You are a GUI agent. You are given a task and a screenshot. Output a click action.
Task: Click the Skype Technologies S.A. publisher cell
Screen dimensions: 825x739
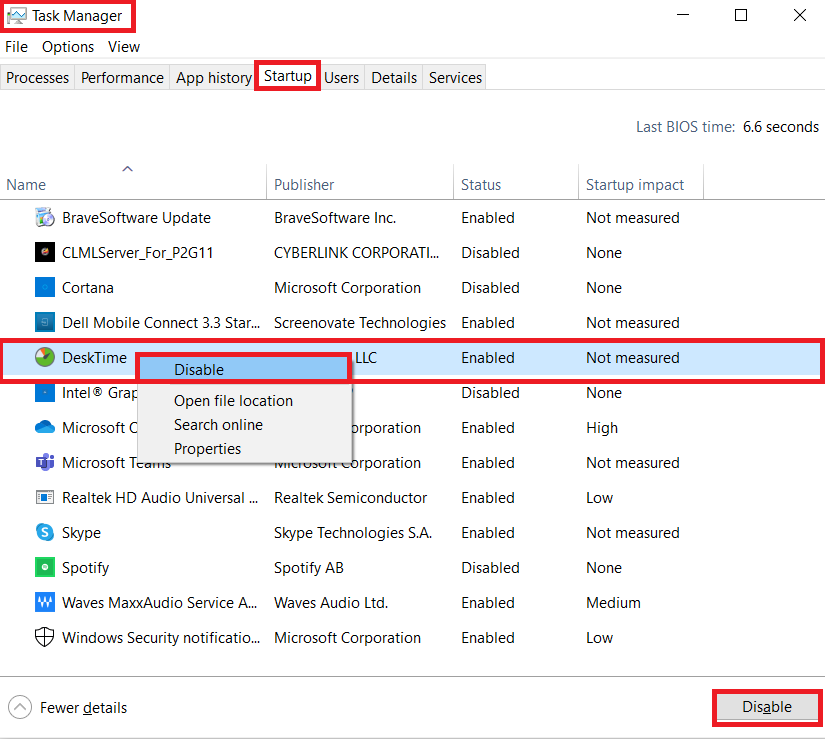pyautogui.click(x=353, y=533)
